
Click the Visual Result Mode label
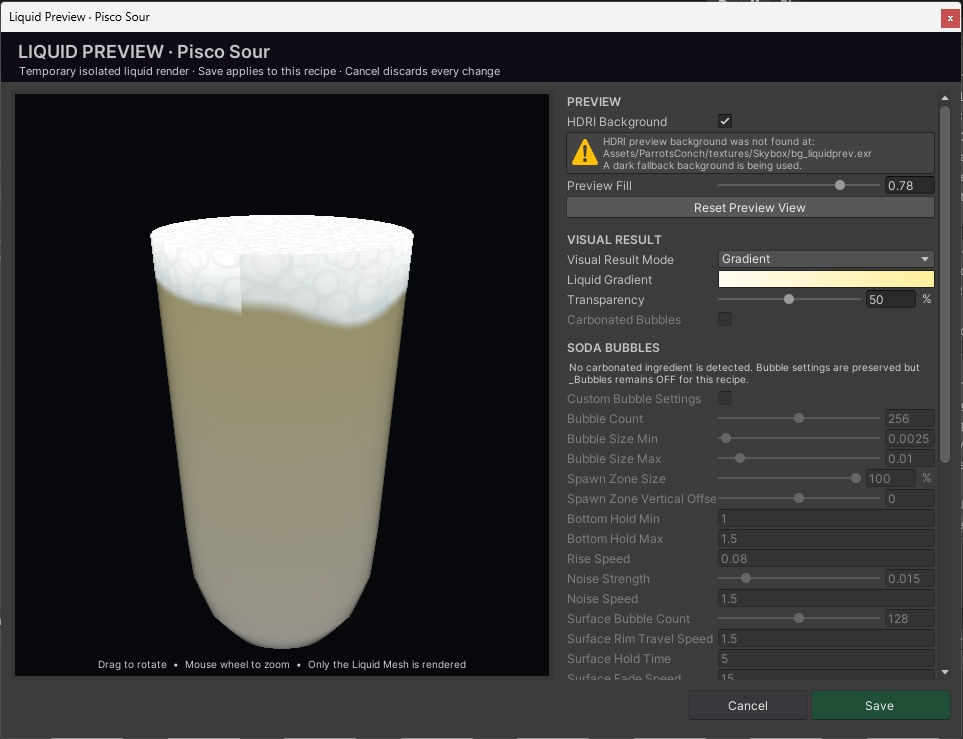point(620,259)
